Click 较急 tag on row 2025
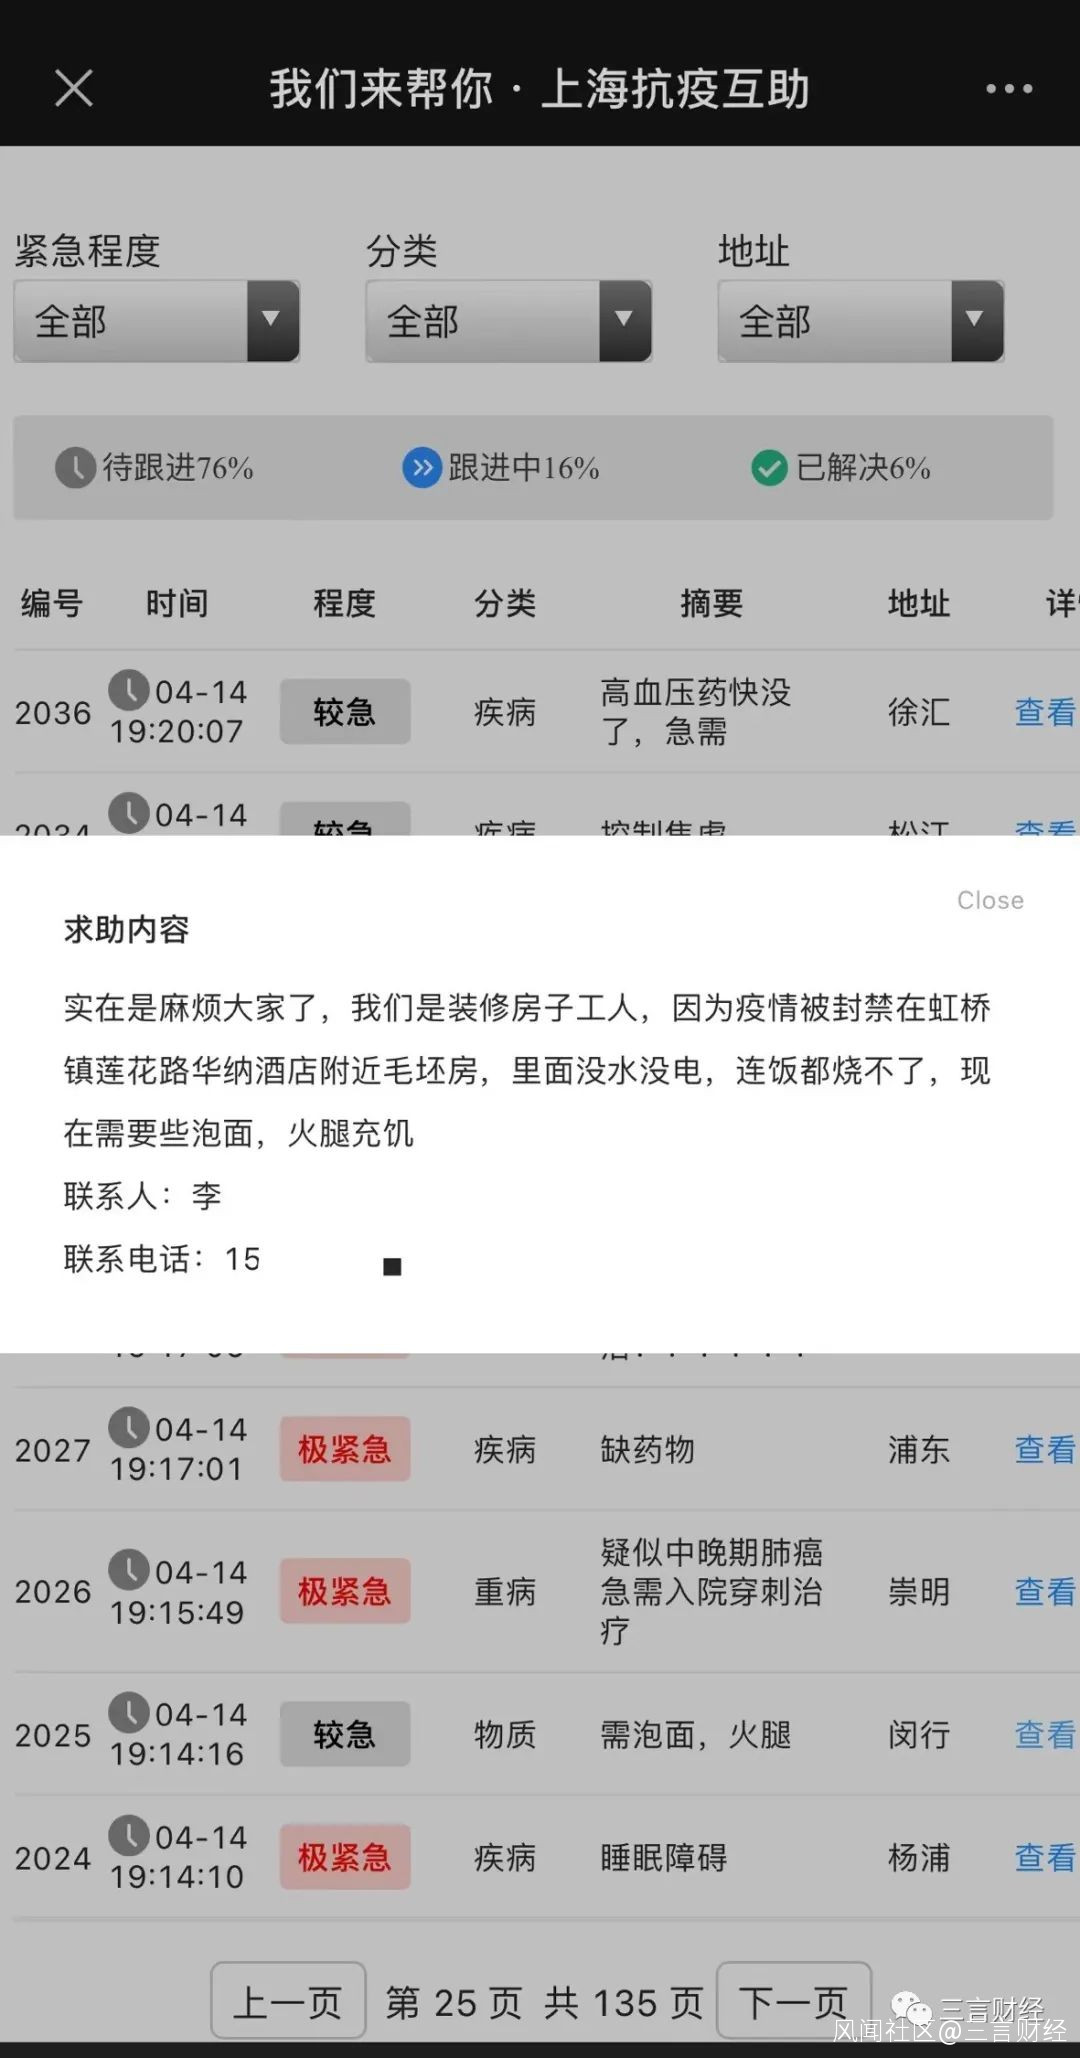This screenshot has height=2058, width=1080. pyautogui.click(x=345, y=1734)
